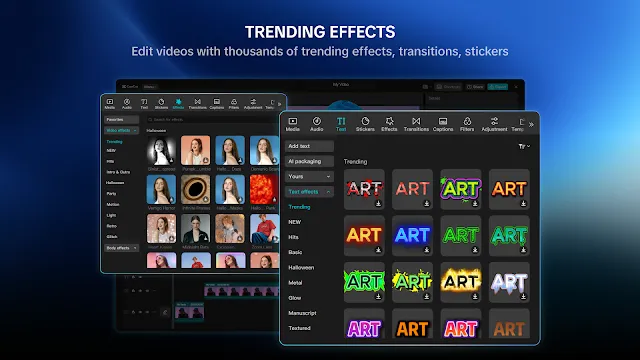Select the Captions icon in the front panel

click(443, 124)
